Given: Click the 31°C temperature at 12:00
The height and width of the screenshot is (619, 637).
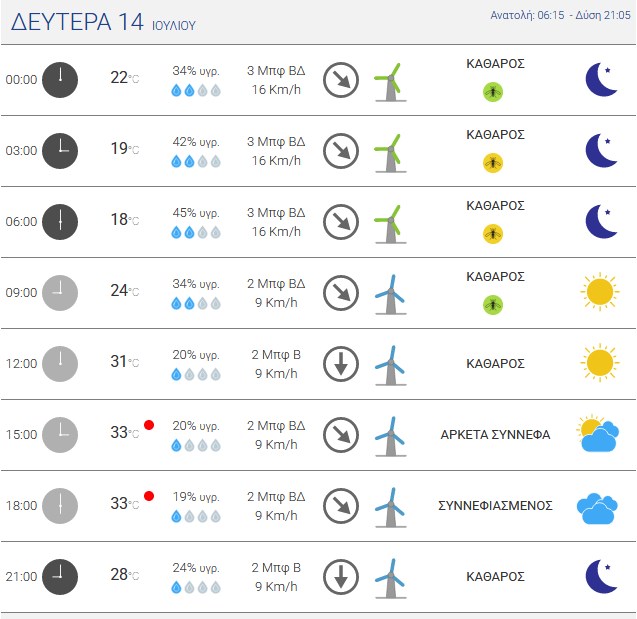Looking at the screenshot, I should [x=125, y=361].
